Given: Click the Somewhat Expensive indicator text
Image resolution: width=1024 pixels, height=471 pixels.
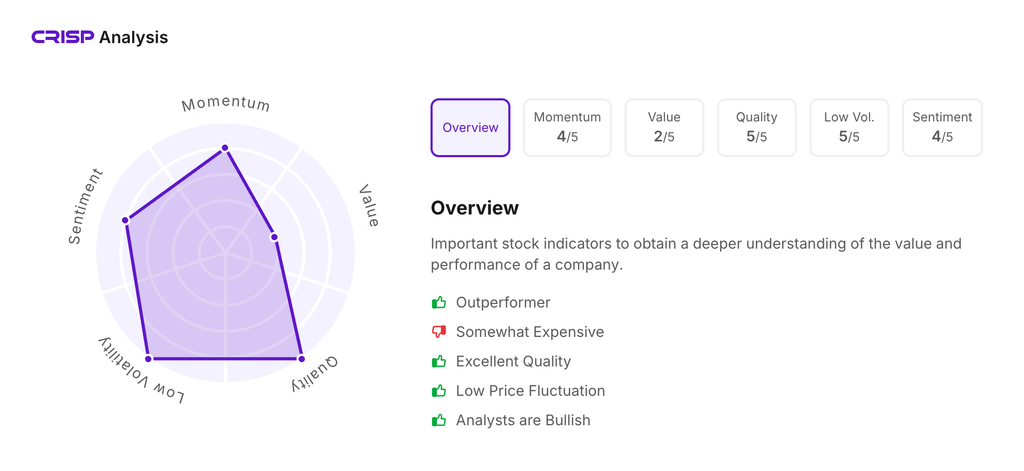Looking at the screenshot, I should [x=530, y=332].
